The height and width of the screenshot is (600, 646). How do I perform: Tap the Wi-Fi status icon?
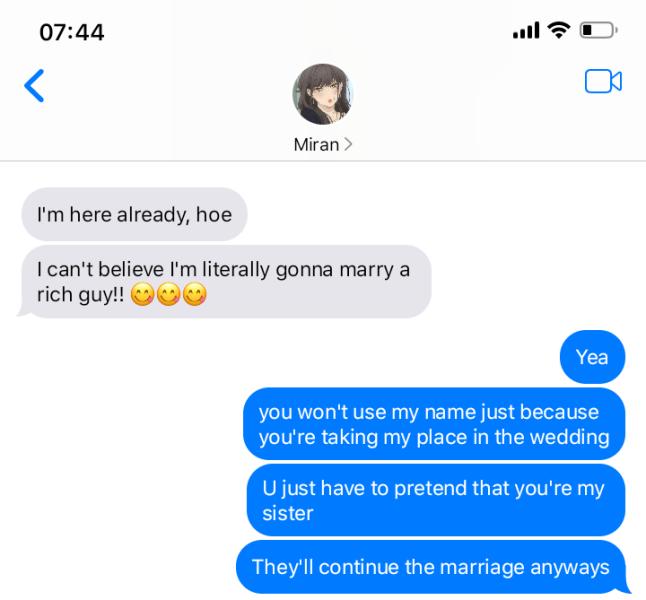(x=558, y=30)
